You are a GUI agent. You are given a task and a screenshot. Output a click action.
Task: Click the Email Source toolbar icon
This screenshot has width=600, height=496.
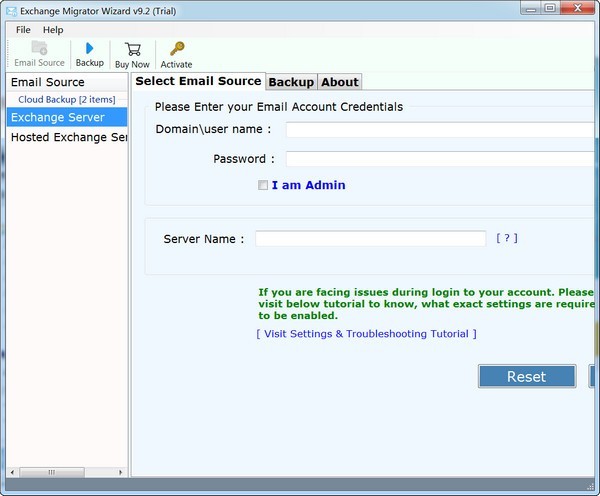point(39,49)
